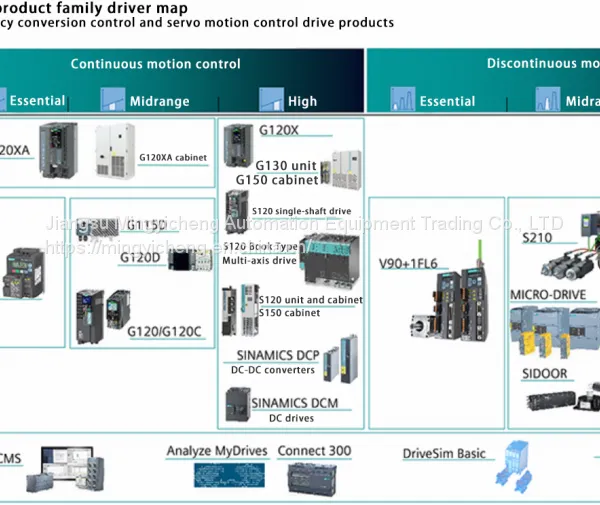The height and width of the screenshot is (505, 600).
Task: Select the SINAMICS DCP converter image
Action: click(341, 358)
